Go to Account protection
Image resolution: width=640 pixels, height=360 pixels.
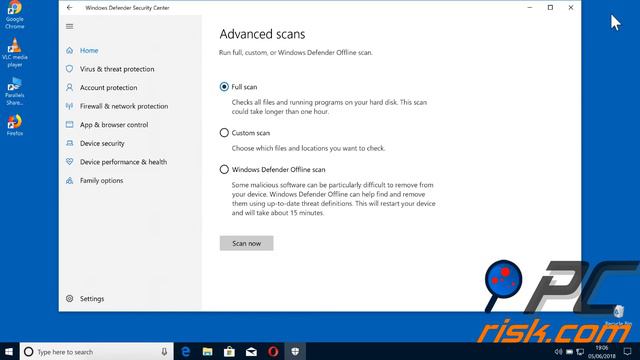coord(109,87)
